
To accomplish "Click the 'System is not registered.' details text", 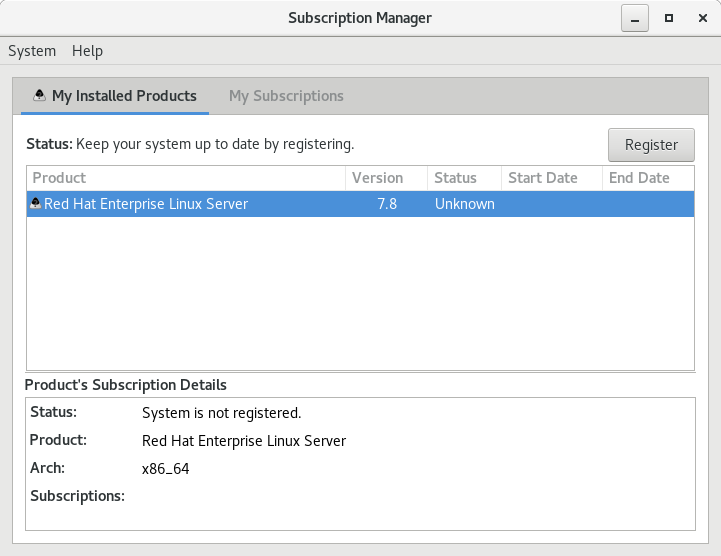I will (221, 412).
